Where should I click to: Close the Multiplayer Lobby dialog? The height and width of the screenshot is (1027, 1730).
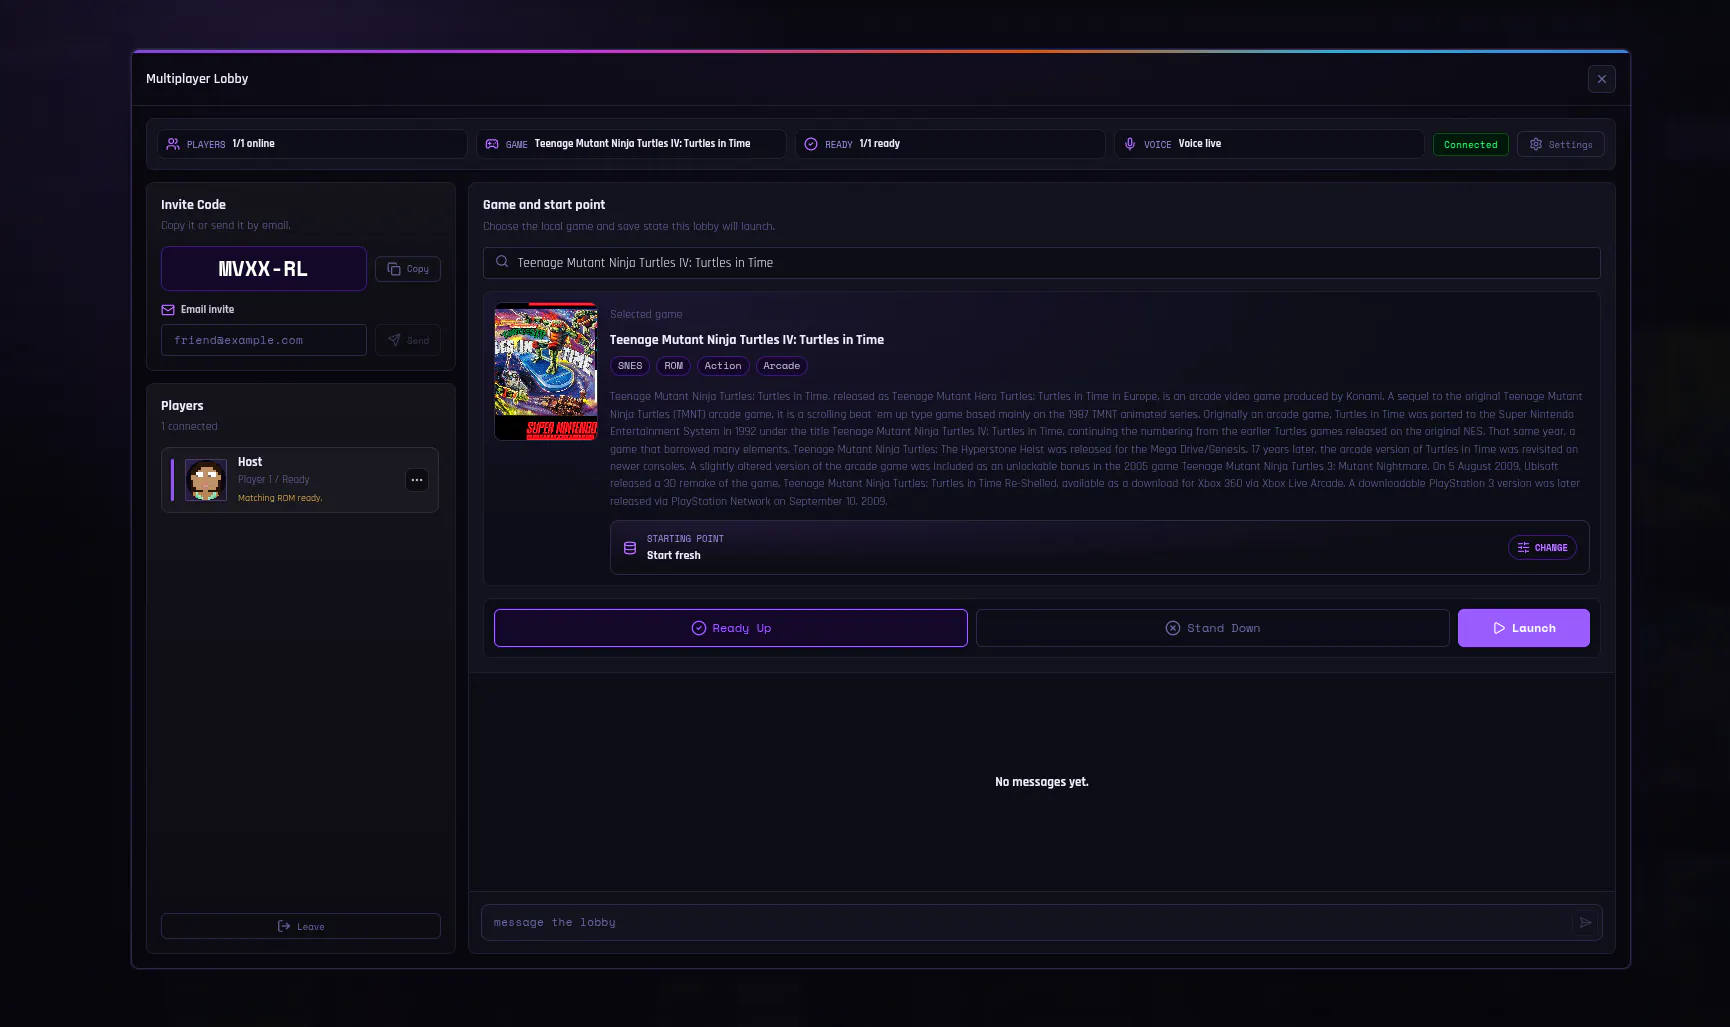coord(1601,79)
